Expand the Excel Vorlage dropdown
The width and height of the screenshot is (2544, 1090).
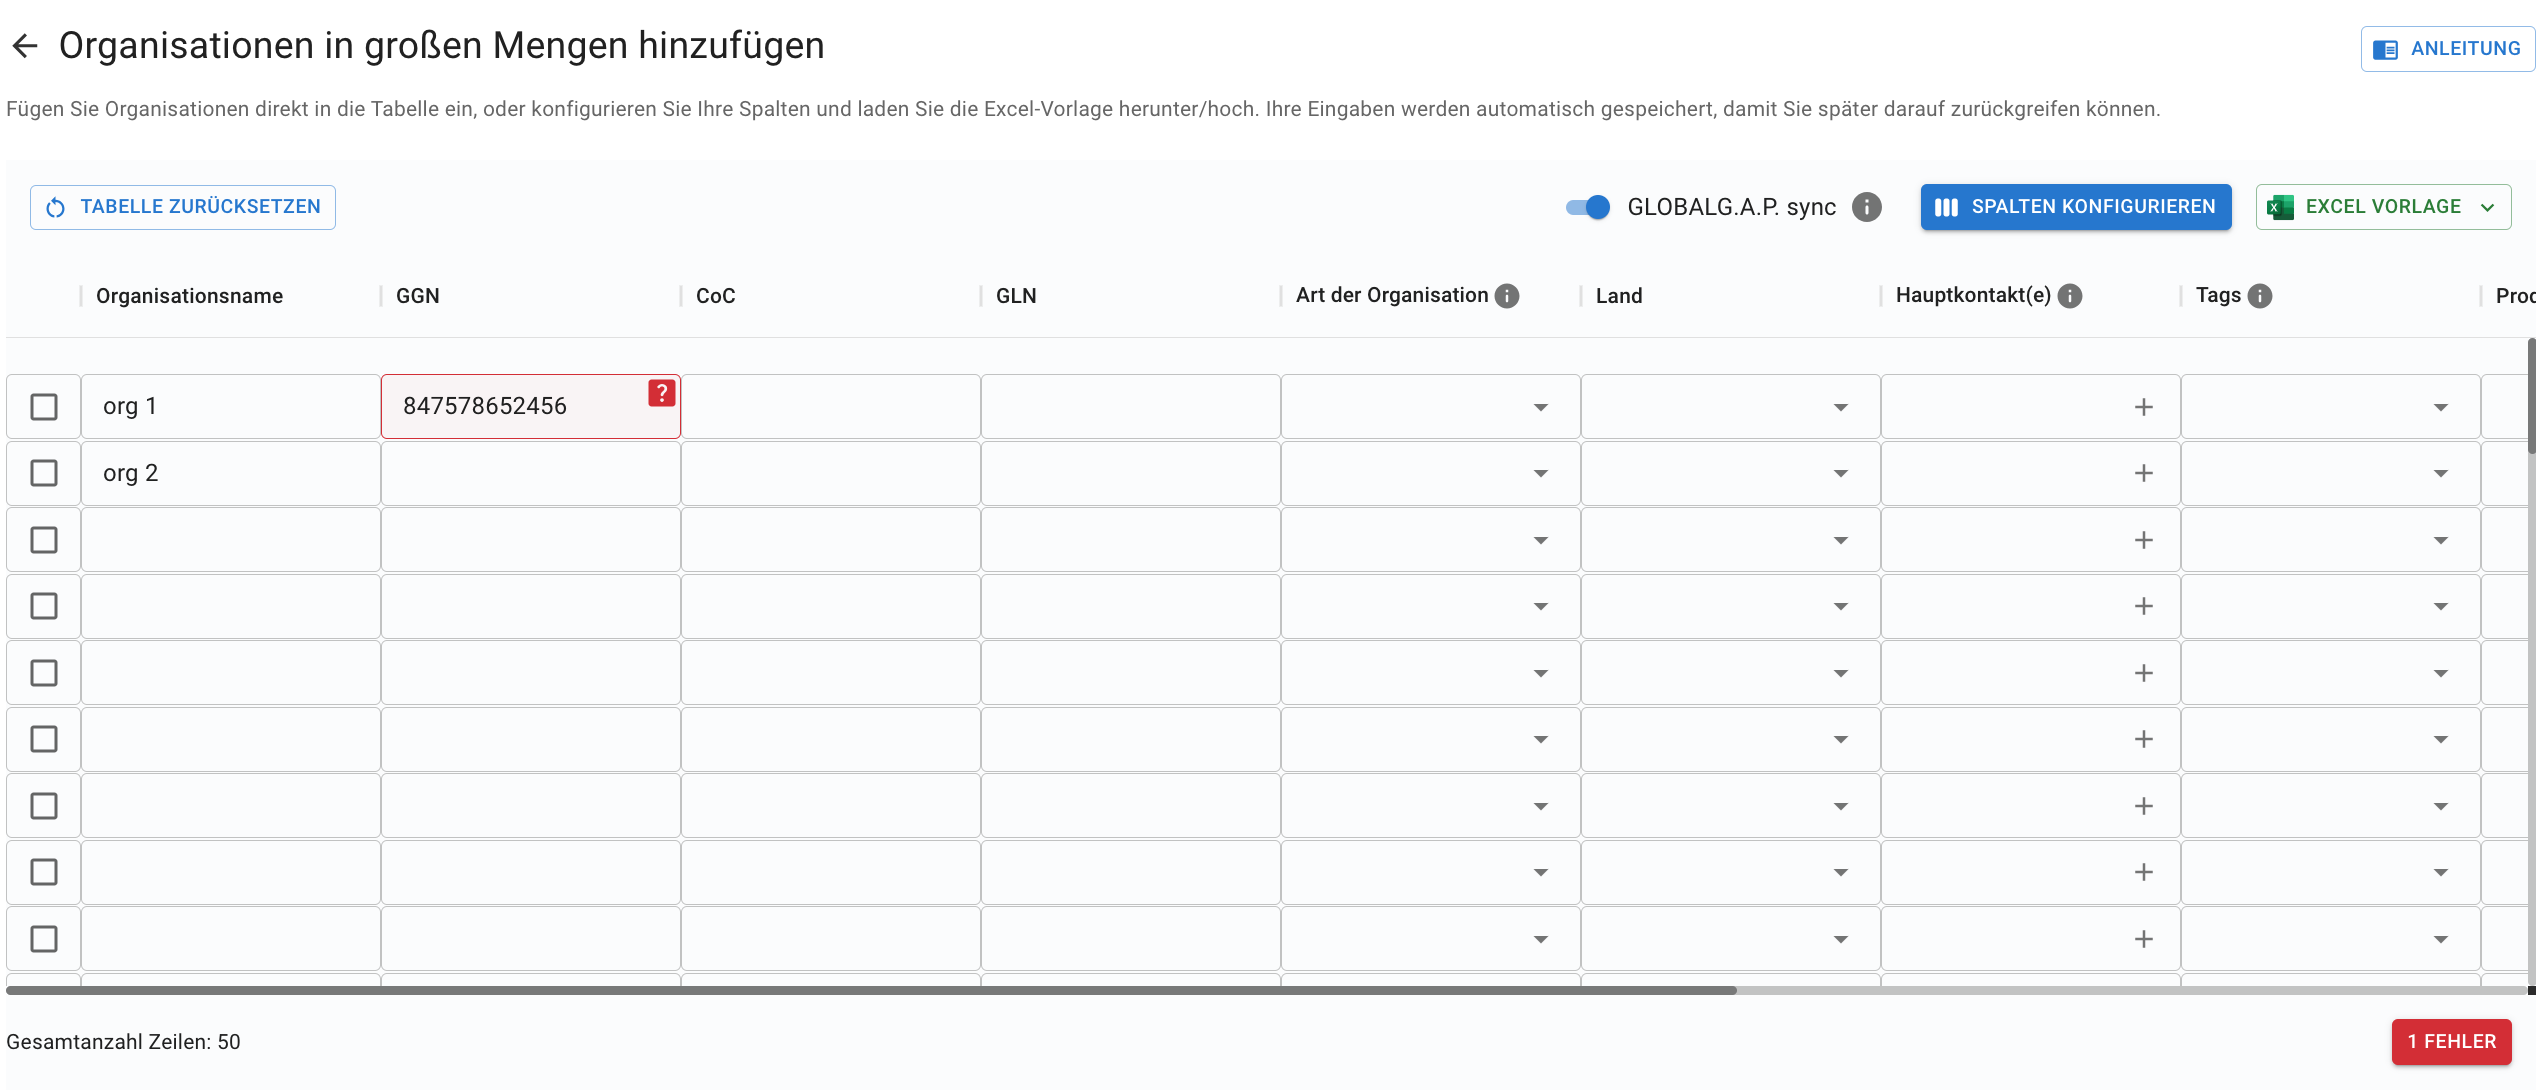(2383, 207)
